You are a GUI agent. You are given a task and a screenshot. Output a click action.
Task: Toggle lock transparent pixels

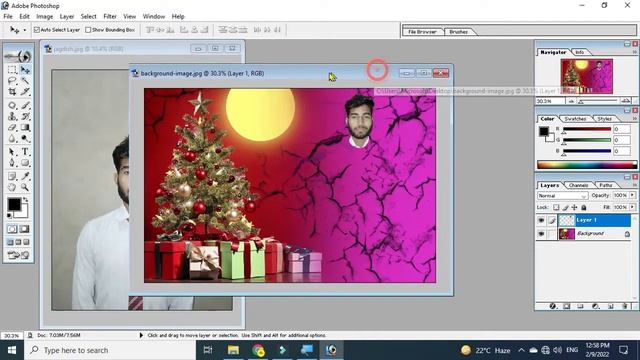point(556,207)
